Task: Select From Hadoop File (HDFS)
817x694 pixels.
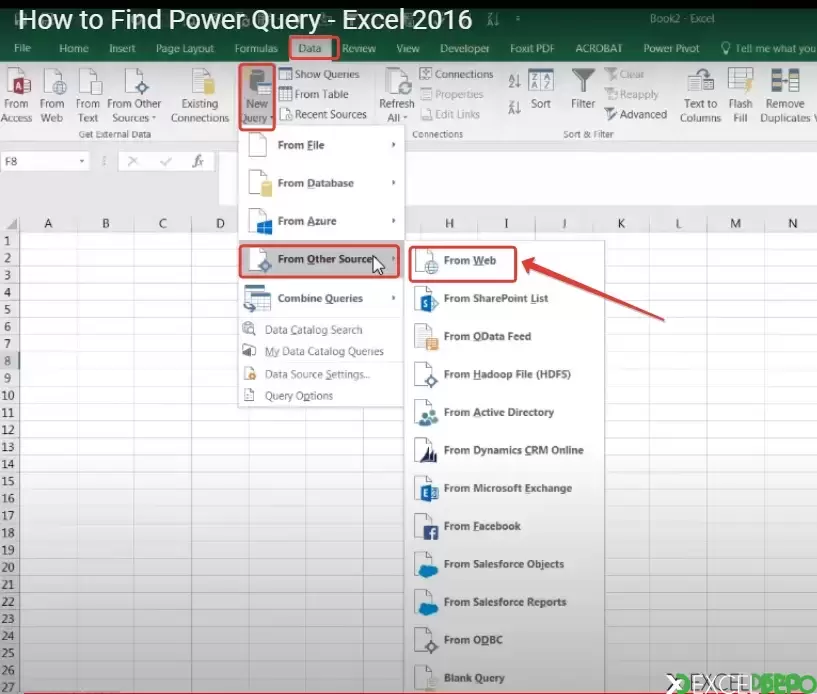Action: (x=504, y=375)
